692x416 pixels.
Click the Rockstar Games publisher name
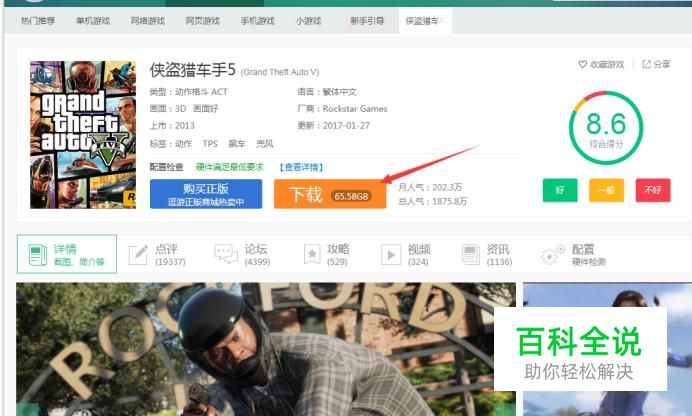point(355,109)
